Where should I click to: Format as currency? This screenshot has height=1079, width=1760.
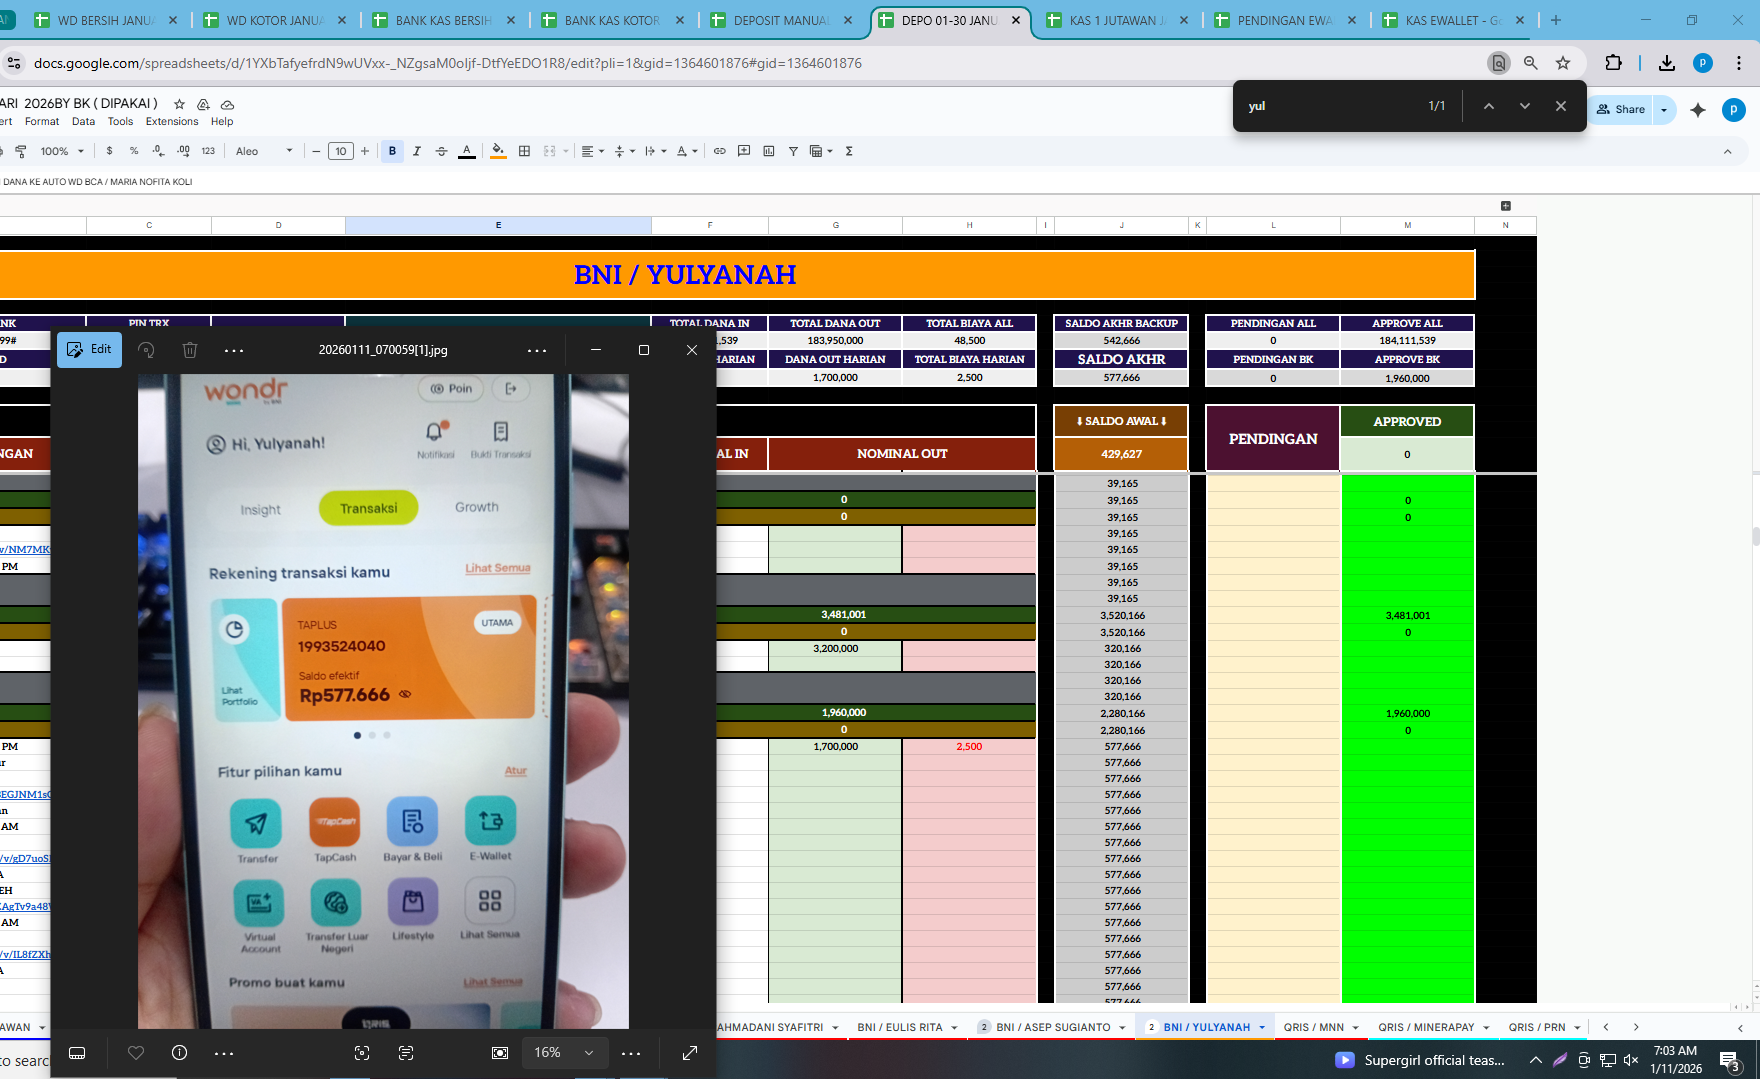point(109,151)
